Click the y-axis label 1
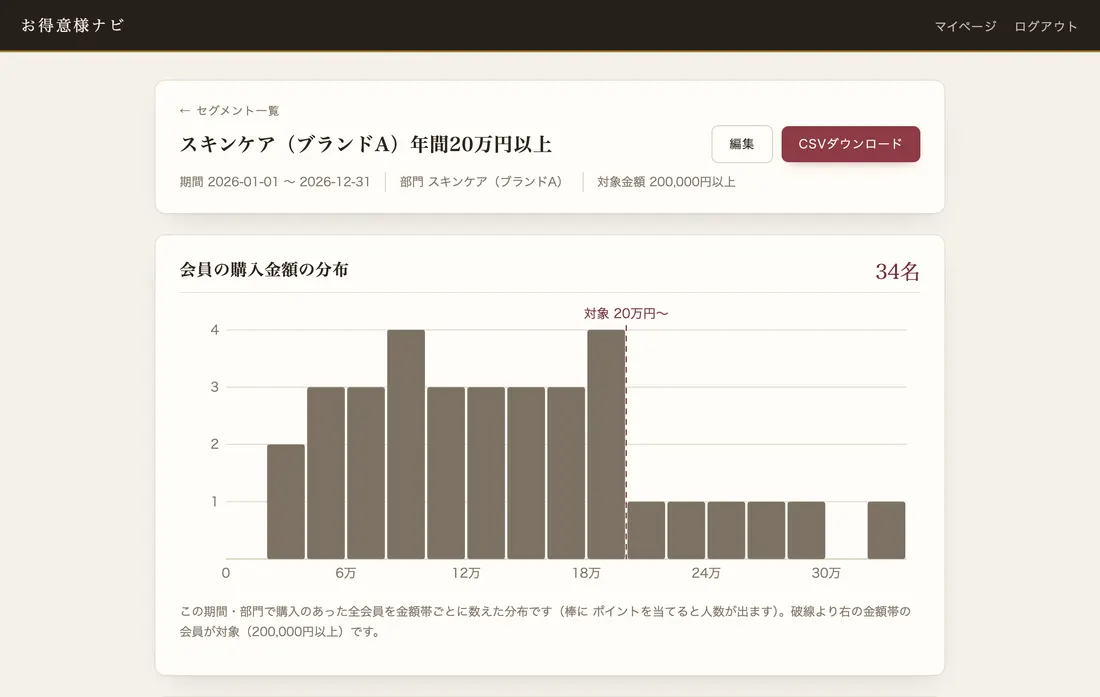Viewport: 1100px width, 697px height. [x=215, y=501]
